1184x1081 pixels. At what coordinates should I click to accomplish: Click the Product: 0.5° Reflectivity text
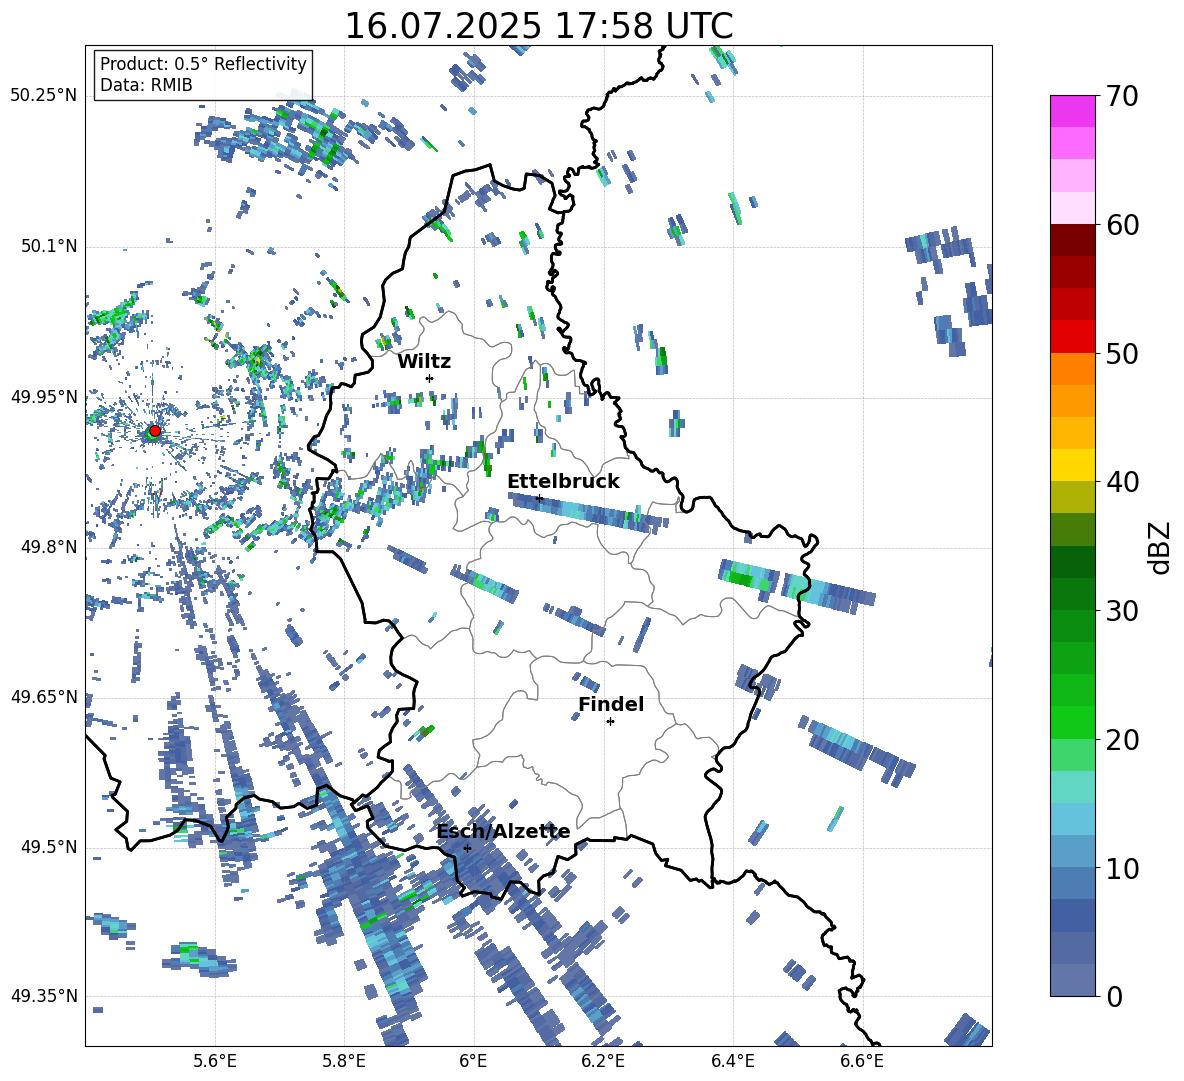click(203, 64)
